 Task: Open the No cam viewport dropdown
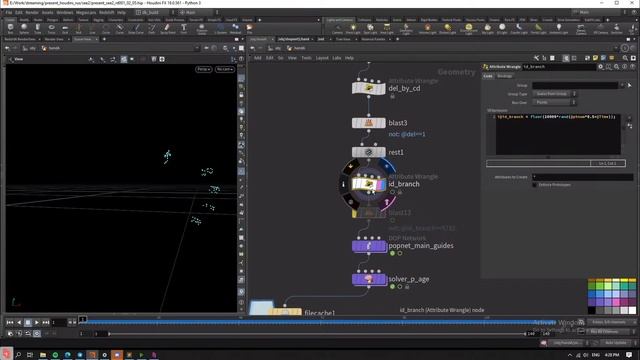[224, 69]
